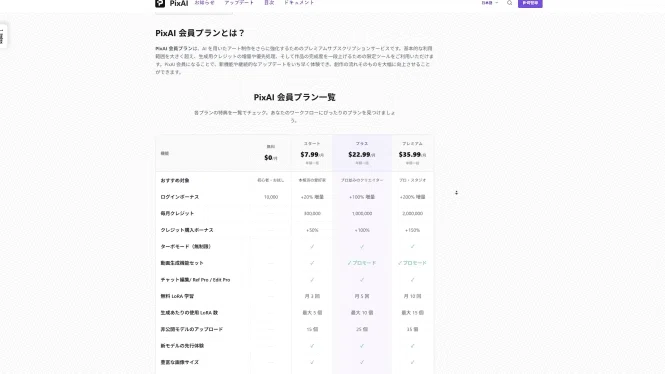Viewport: 665px width, 374px height.
Task: Click the 生成あたりの使用 LoRA 数 label
Action: tap(189, 313)
